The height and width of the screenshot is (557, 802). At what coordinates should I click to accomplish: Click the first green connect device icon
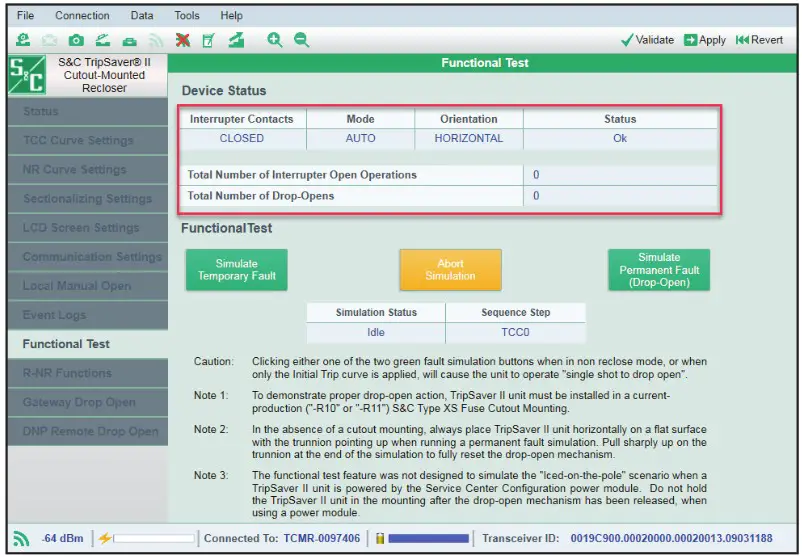click(23, 40)
